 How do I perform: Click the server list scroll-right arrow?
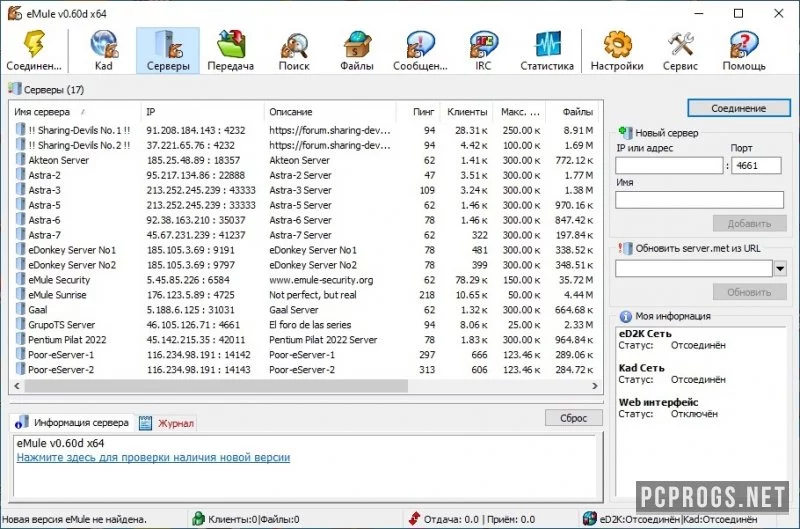pos(594,386)
